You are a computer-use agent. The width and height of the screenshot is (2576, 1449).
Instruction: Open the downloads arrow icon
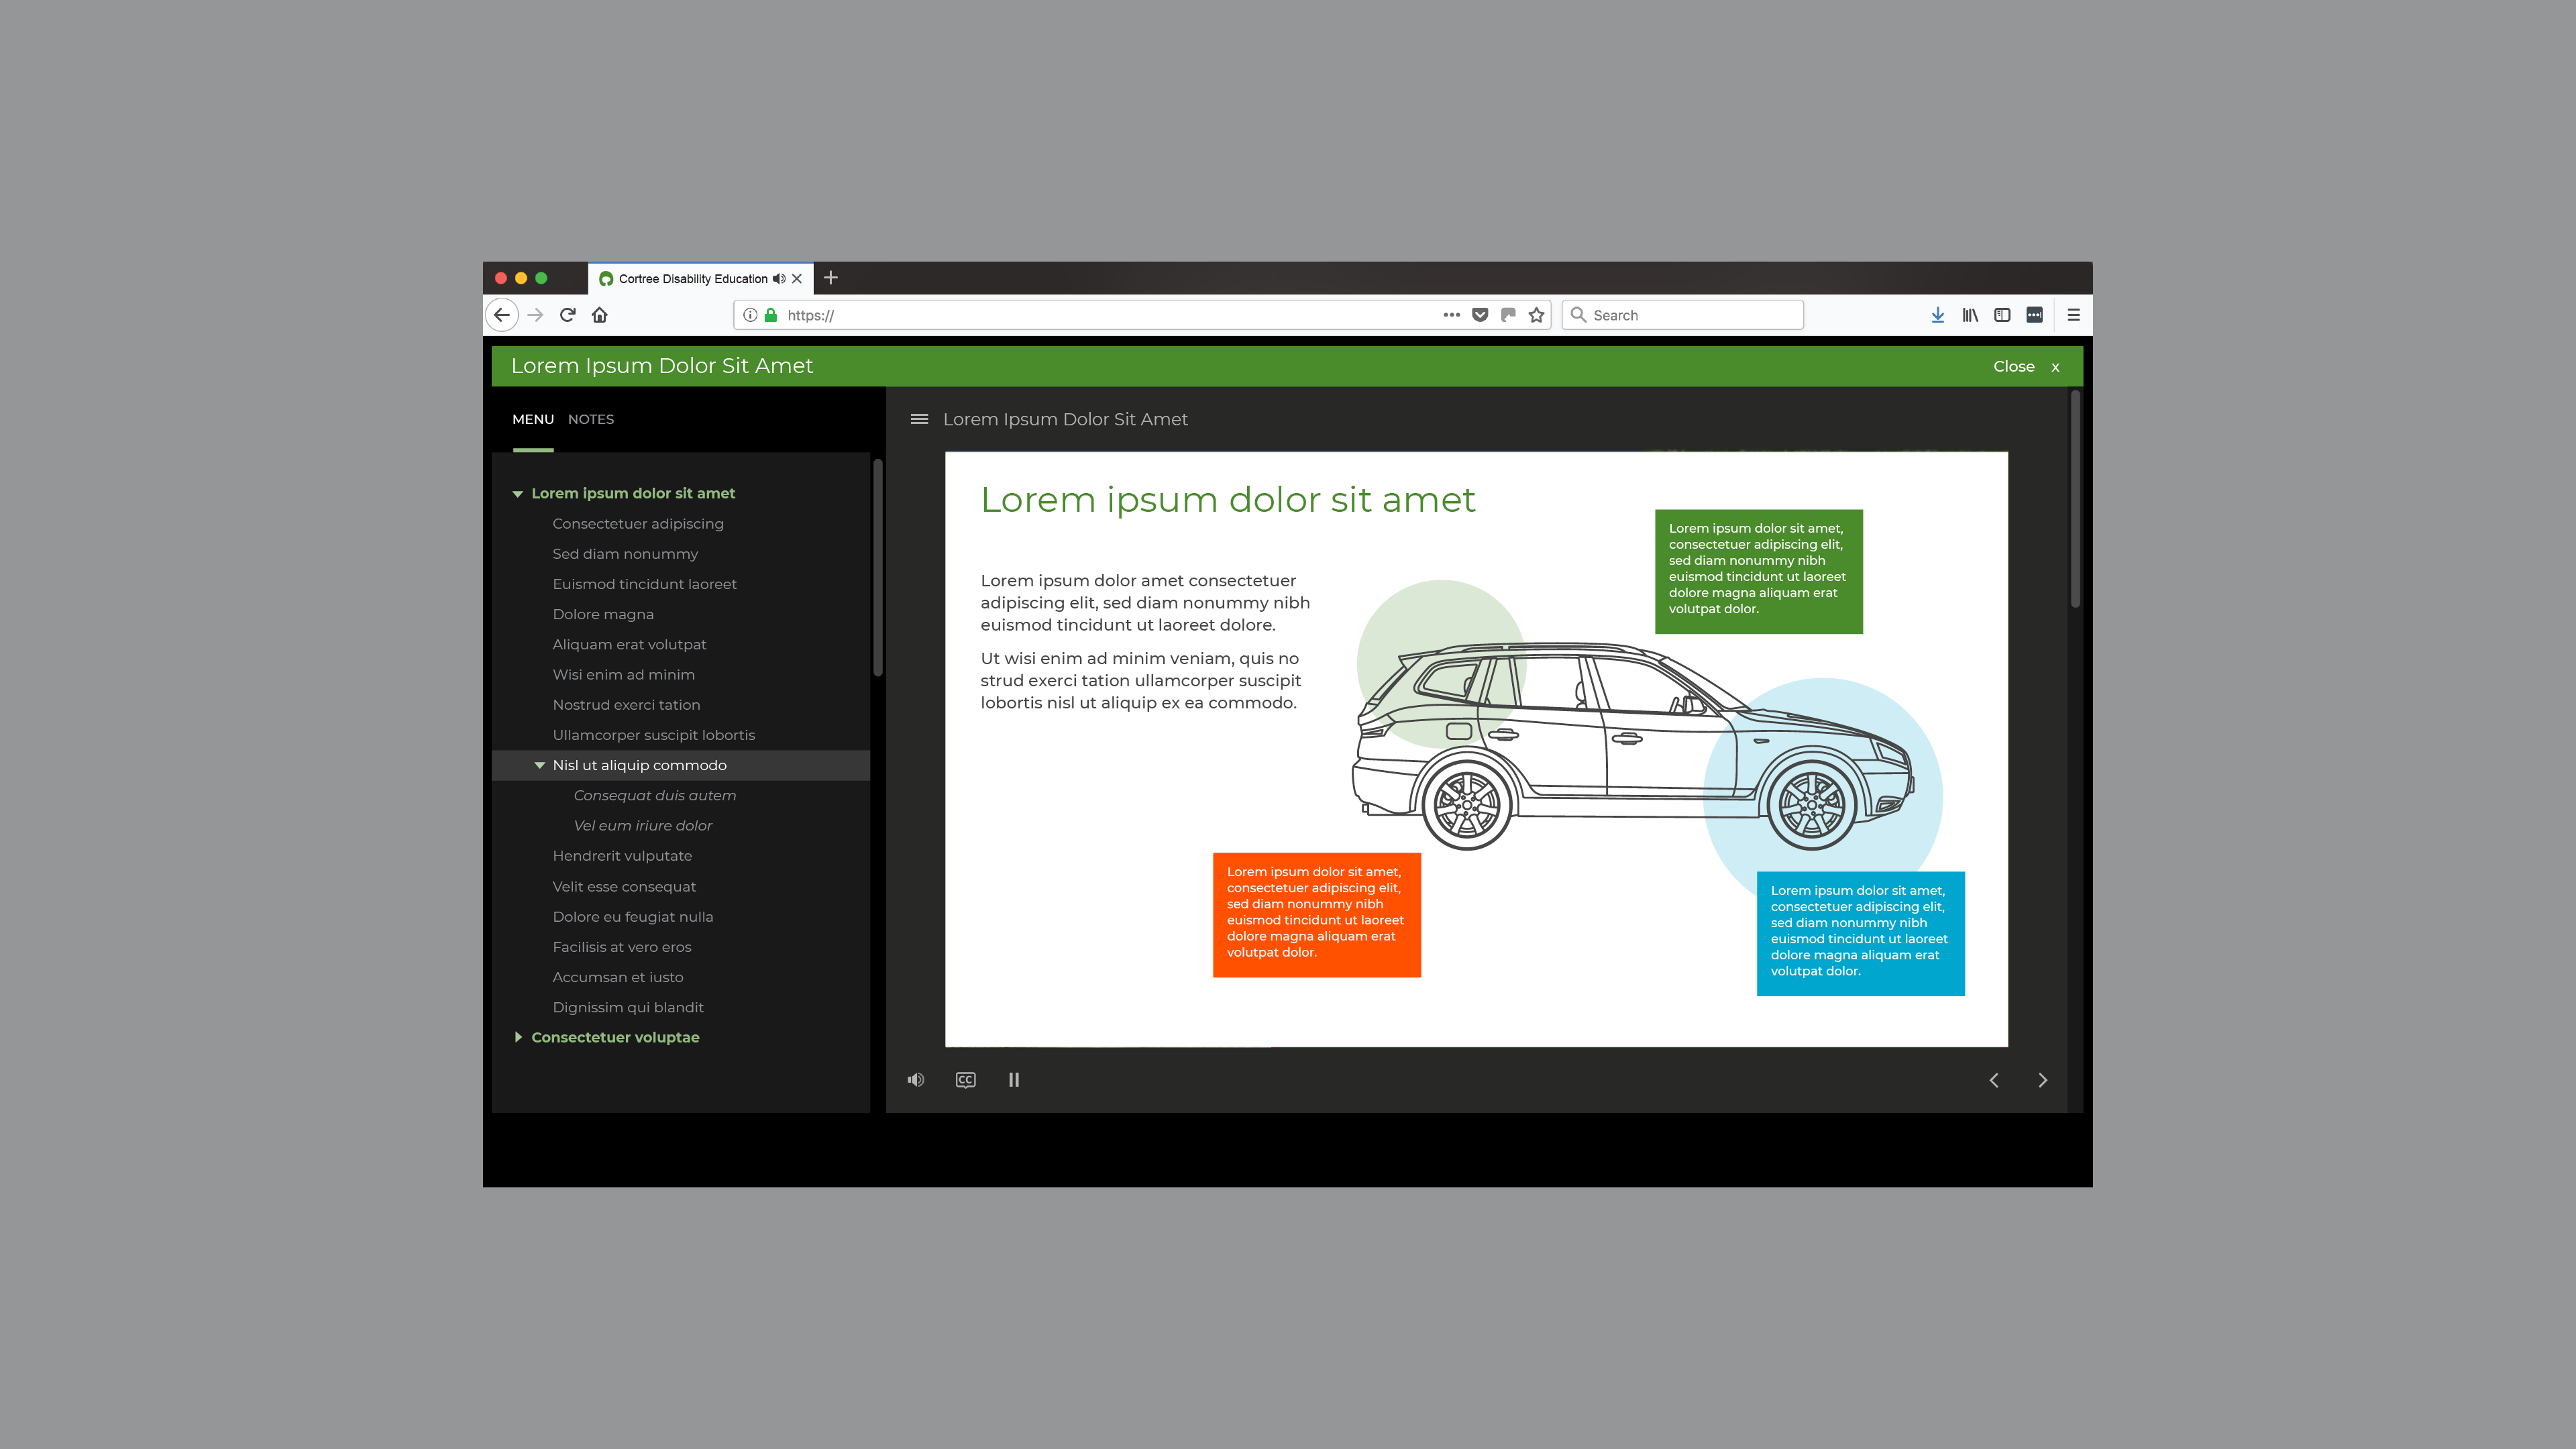click(1937, 315)
